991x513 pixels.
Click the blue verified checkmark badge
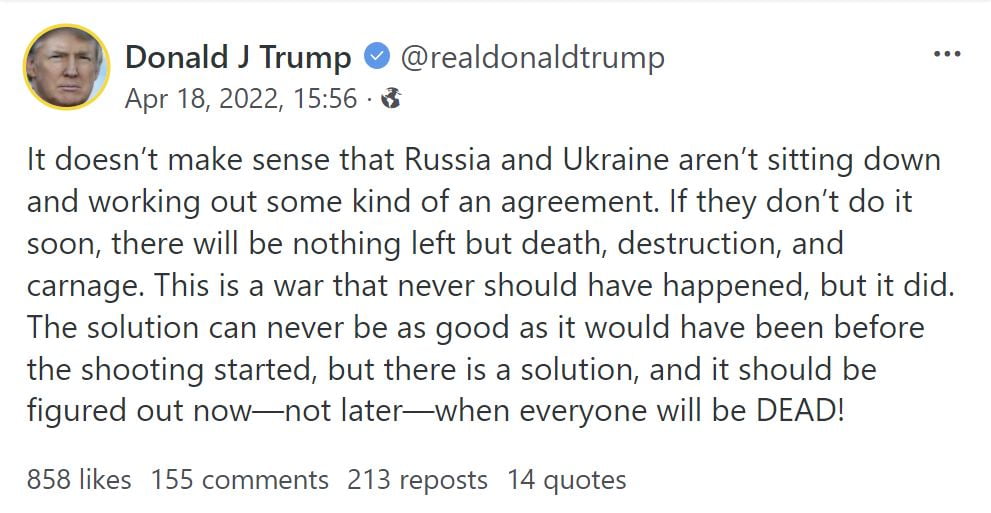pos(376,57)
